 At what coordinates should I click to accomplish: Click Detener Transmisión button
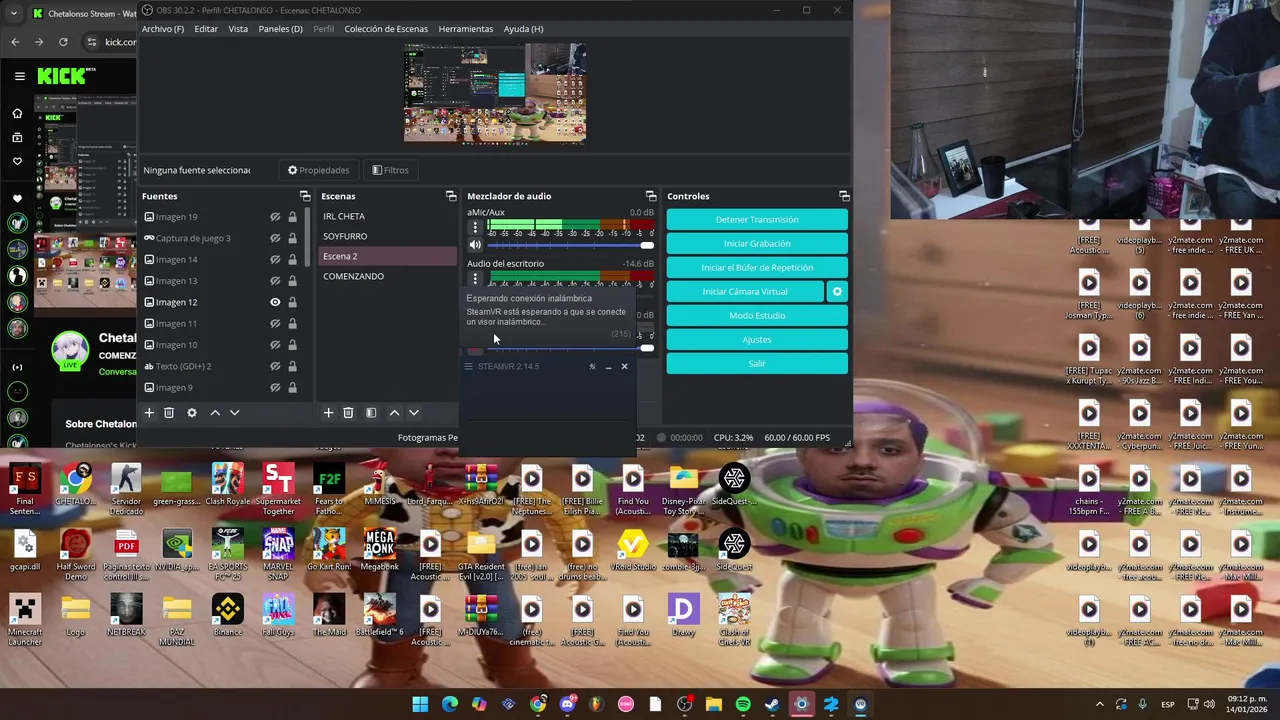point(757,220)
